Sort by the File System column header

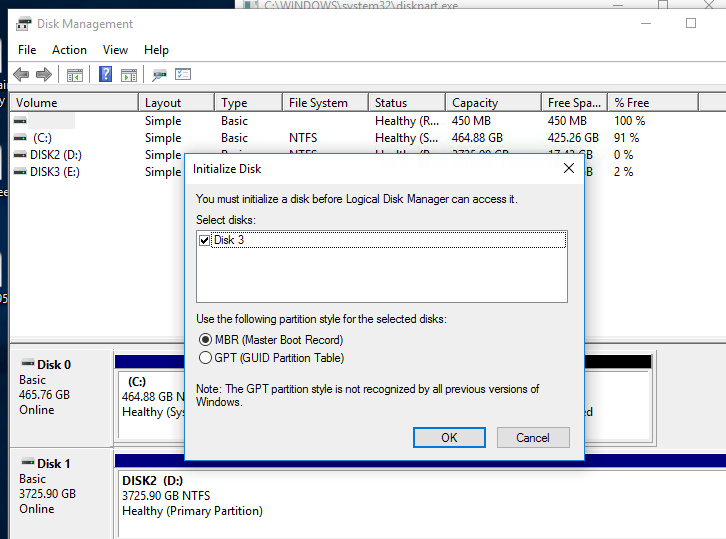coord(325,102)
